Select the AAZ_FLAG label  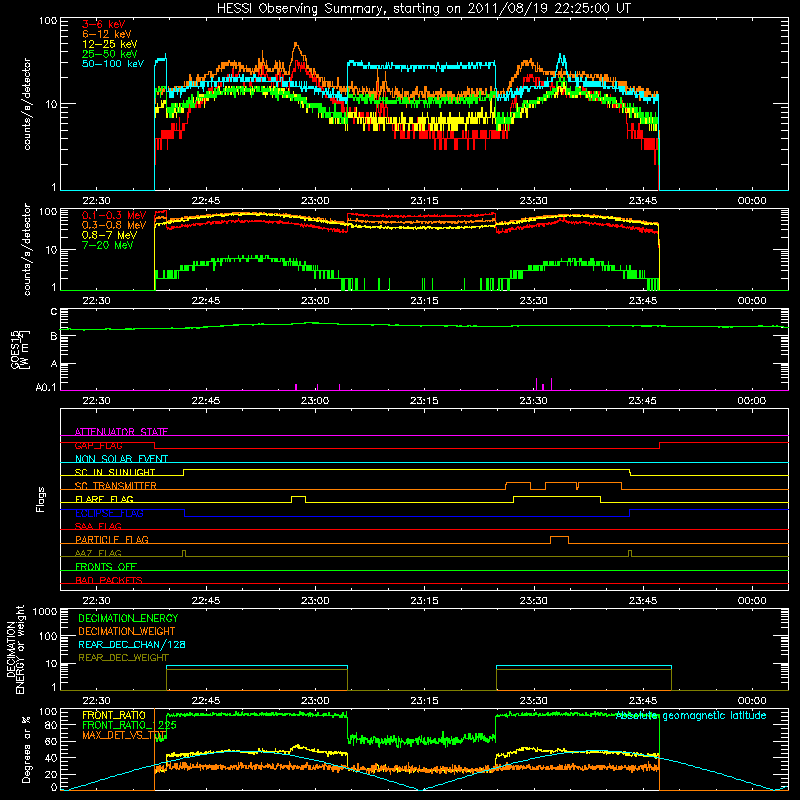pyautogui.click(x=98, y=553)
